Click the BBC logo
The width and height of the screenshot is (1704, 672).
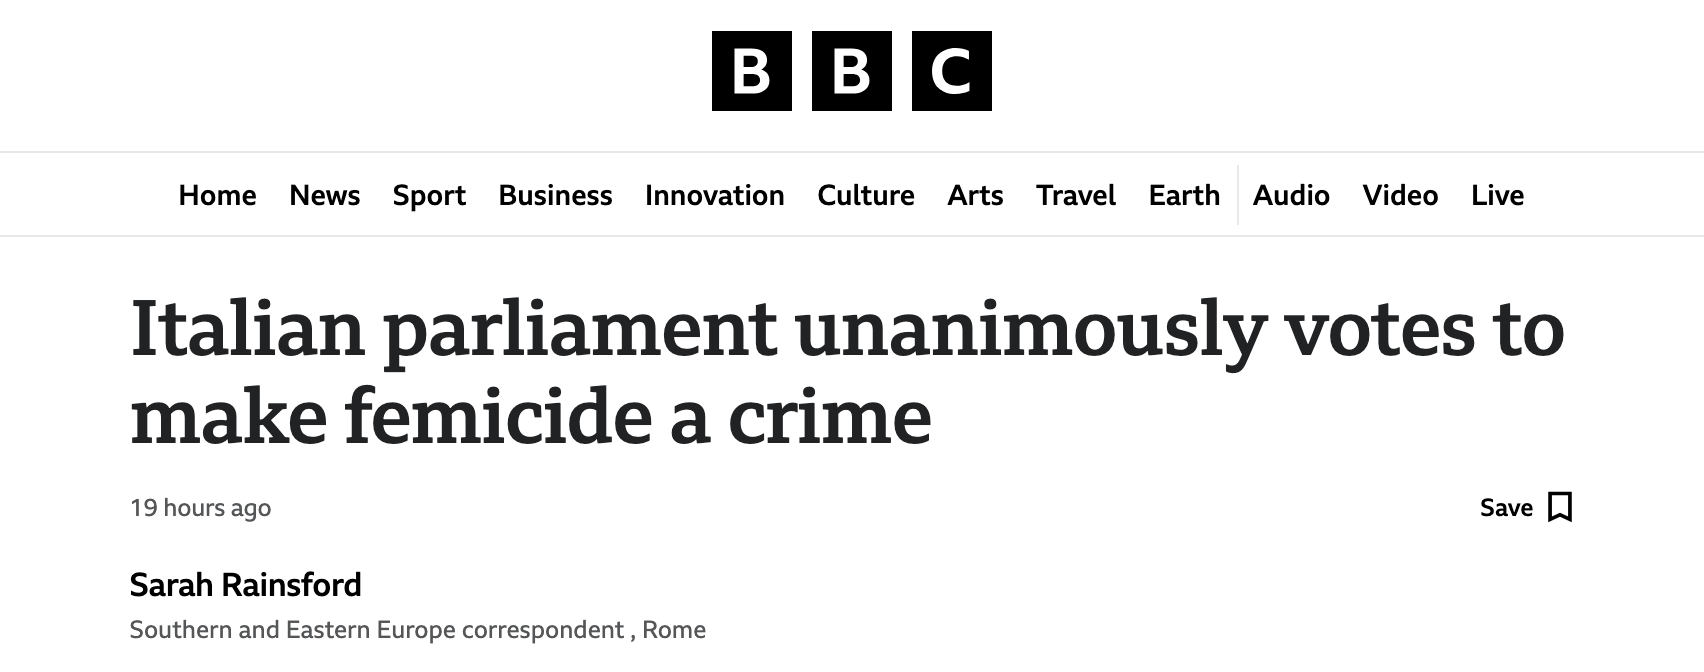tap(851, 71)
